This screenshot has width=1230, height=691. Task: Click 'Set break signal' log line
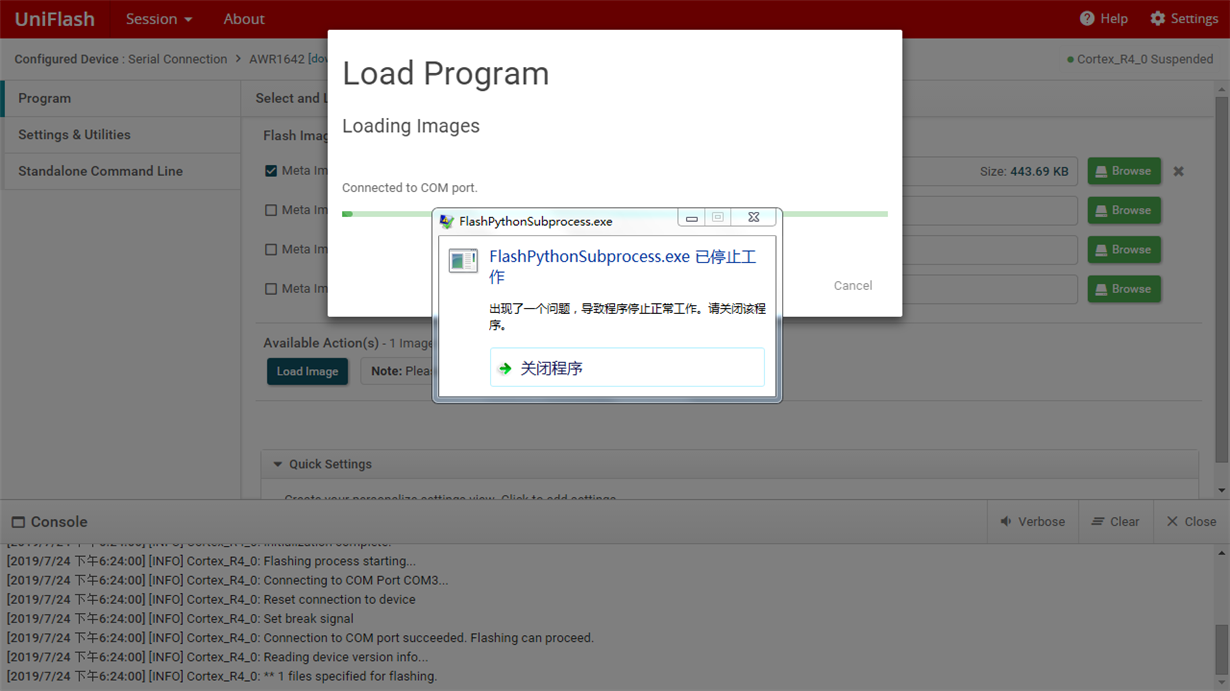tap(180, 618)
